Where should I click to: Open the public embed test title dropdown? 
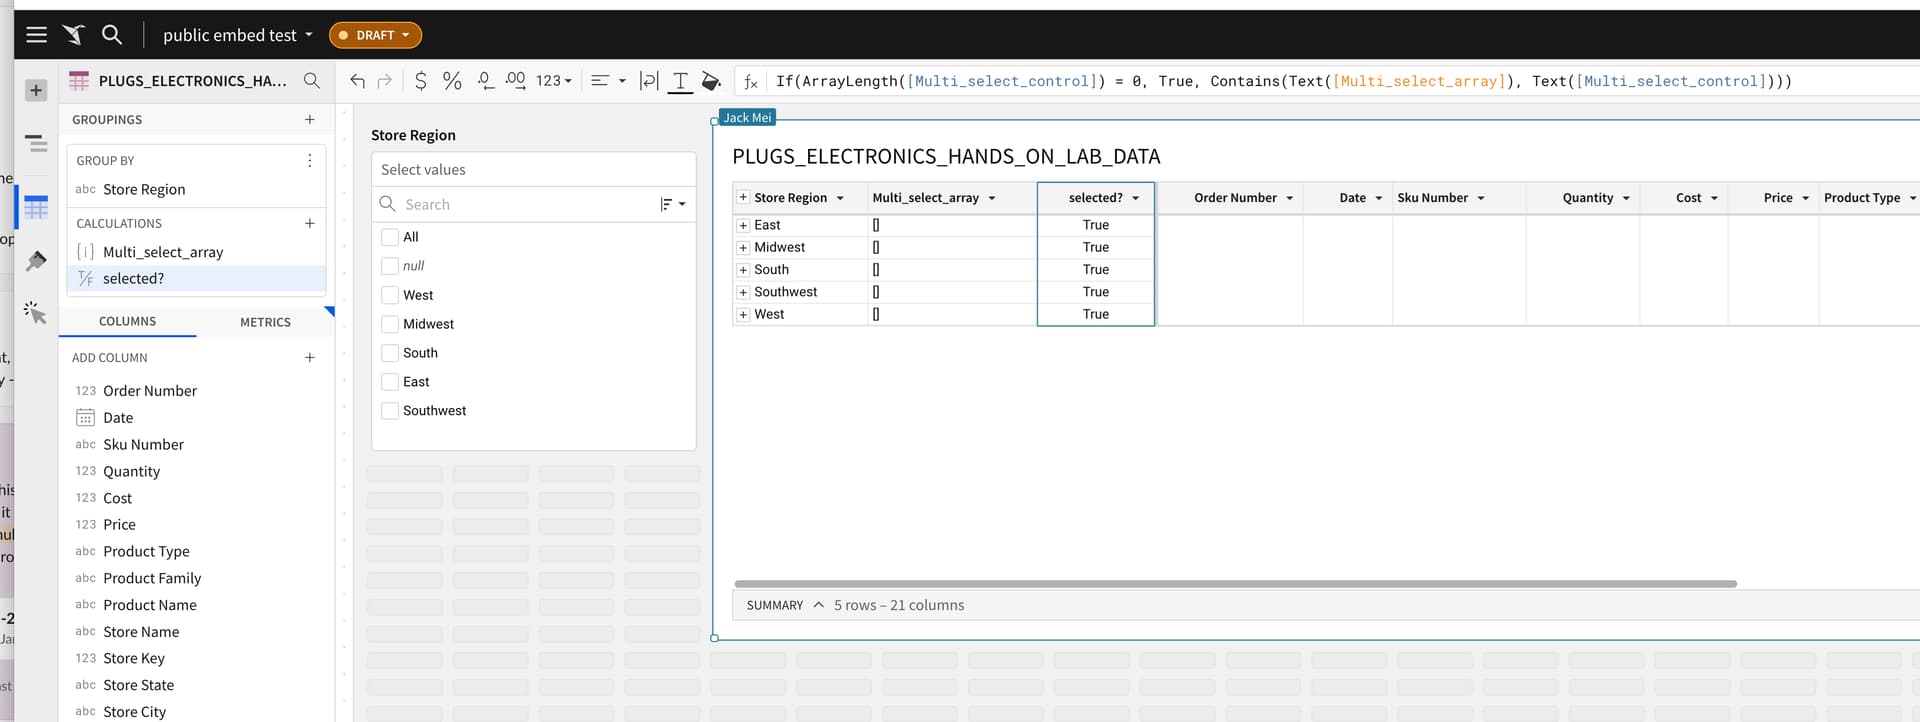tap(238, 35)
